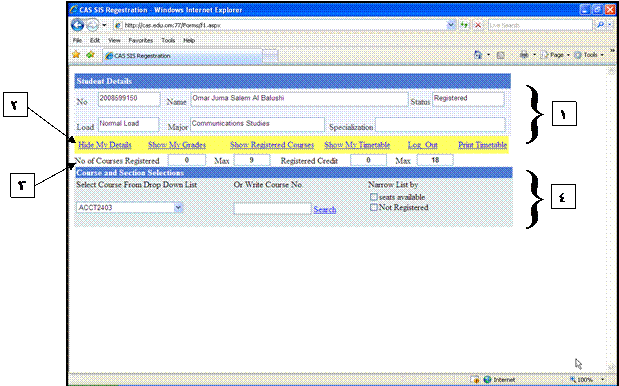Viewport: 619px width, 386px height.
Task: Click the Max credit box showing 18
Action: (x=435, y=160)
